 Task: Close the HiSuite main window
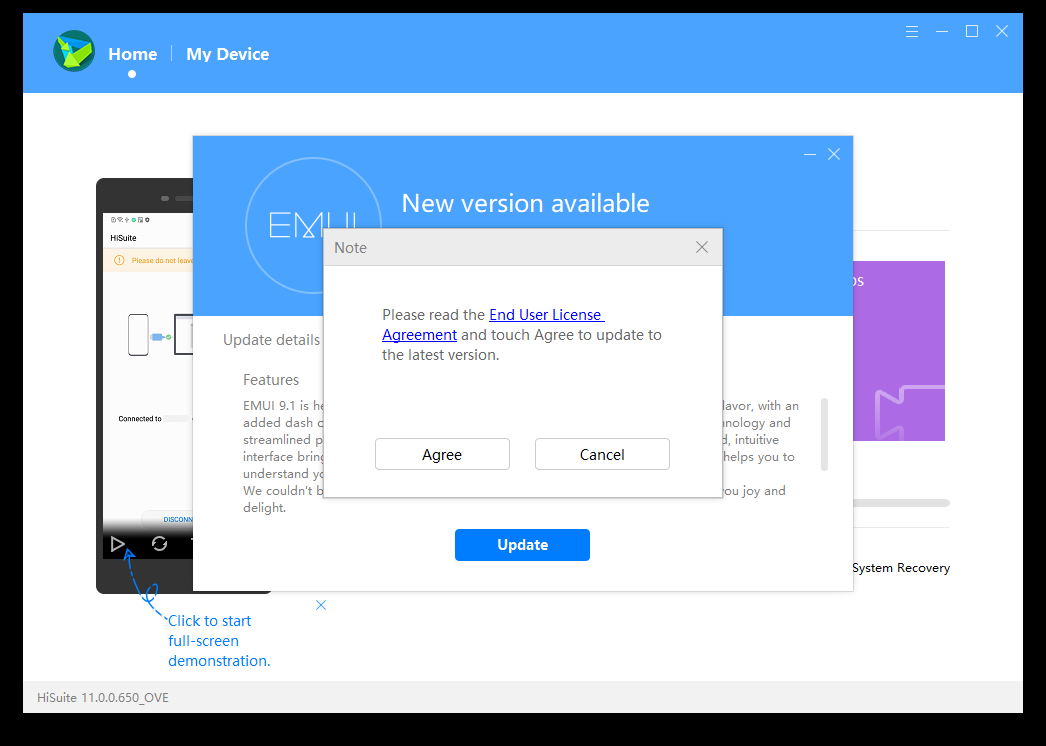[x=1002, y=31]
